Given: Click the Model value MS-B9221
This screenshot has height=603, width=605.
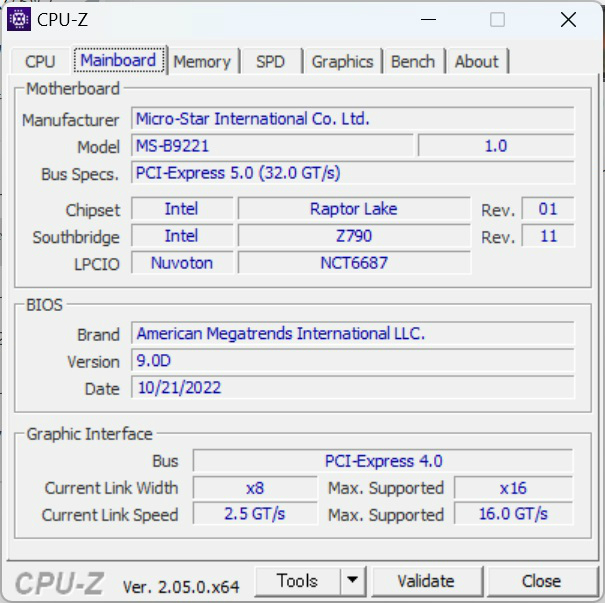Looking at the screenshot, I should tap(272, 146).
